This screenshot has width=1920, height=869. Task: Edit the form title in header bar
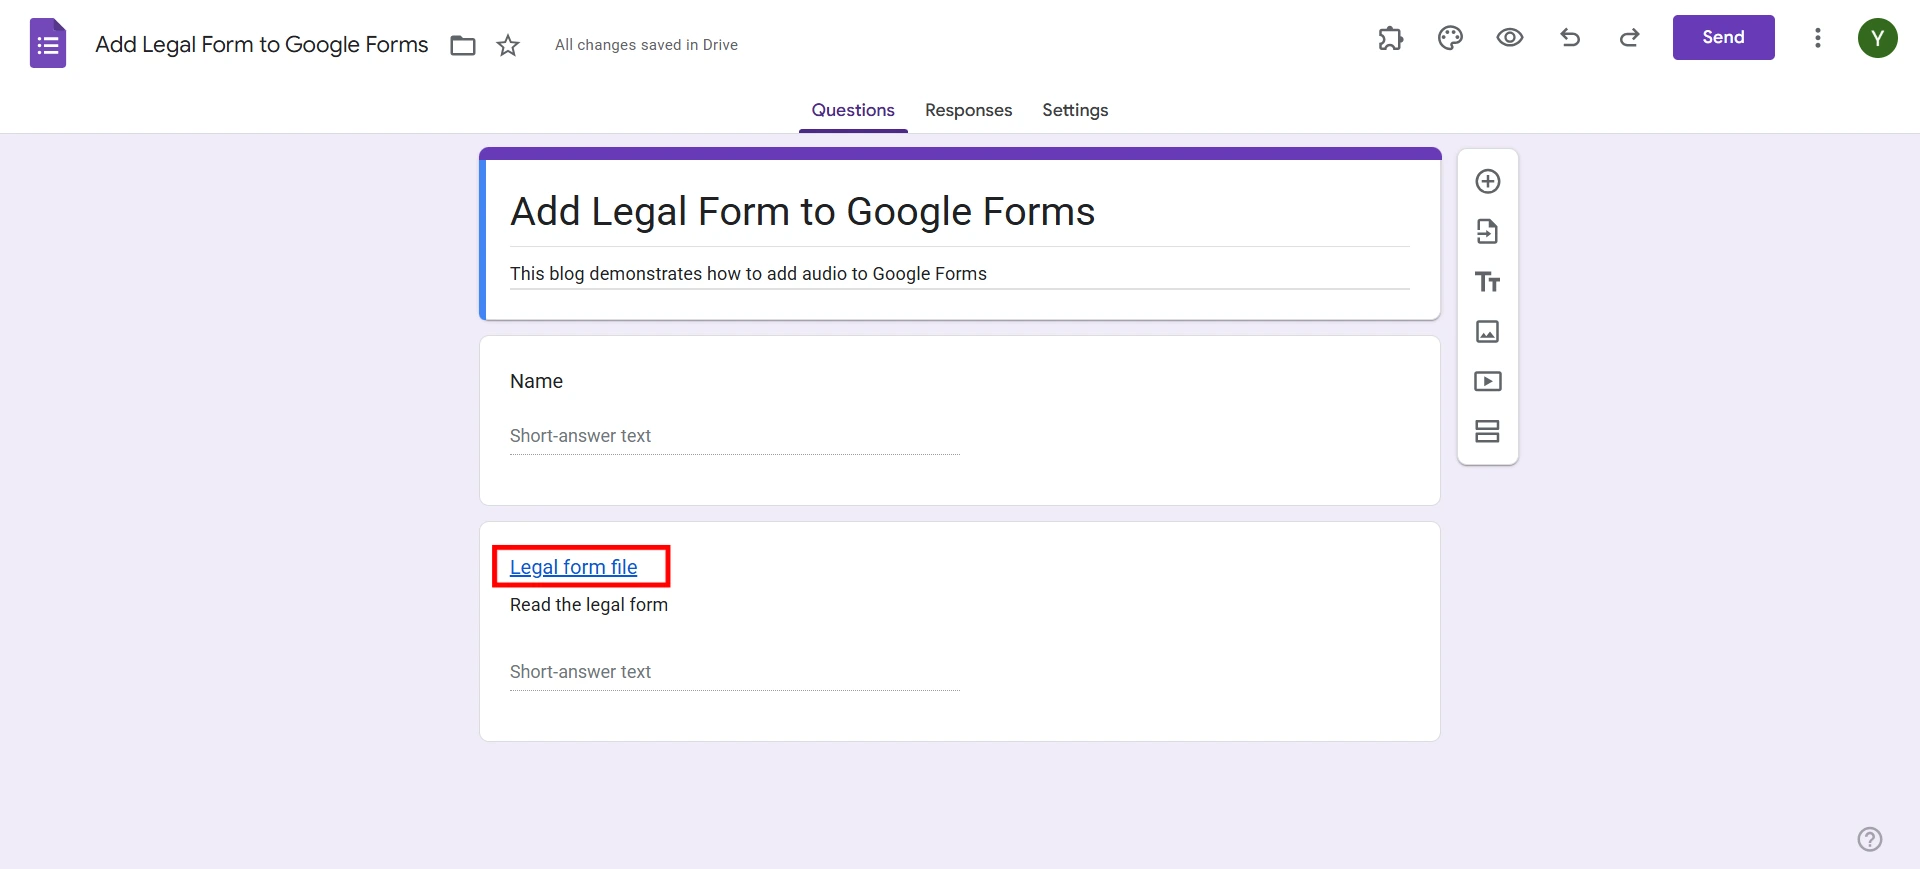point(262,45)
